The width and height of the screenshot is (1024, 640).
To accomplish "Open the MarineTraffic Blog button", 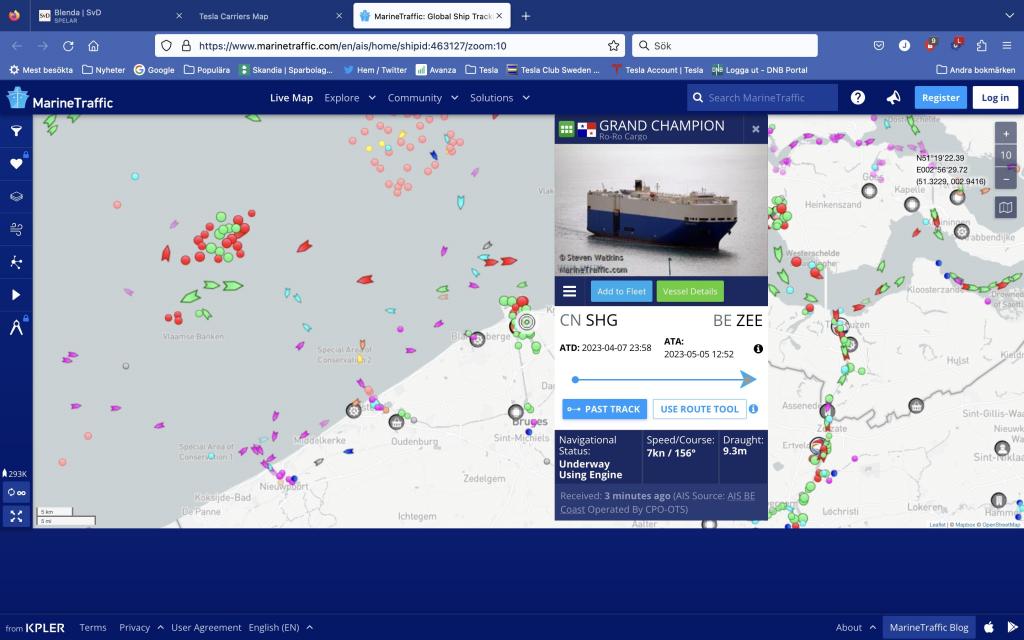I will coord(929,628).
